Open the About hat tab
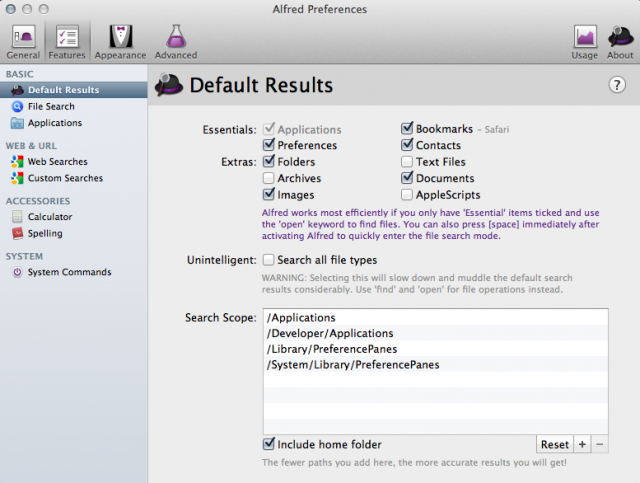This screenshot has height=483, width=640. (620, 41)
